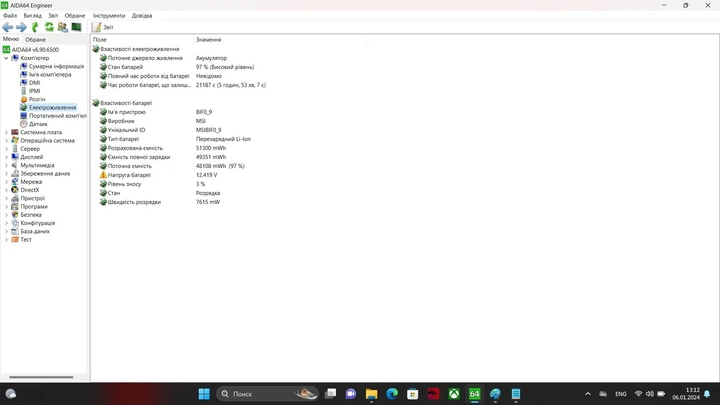Expand the Операційна система node
This screenshot has height=405, width=720.
click(x=6, y=141)
